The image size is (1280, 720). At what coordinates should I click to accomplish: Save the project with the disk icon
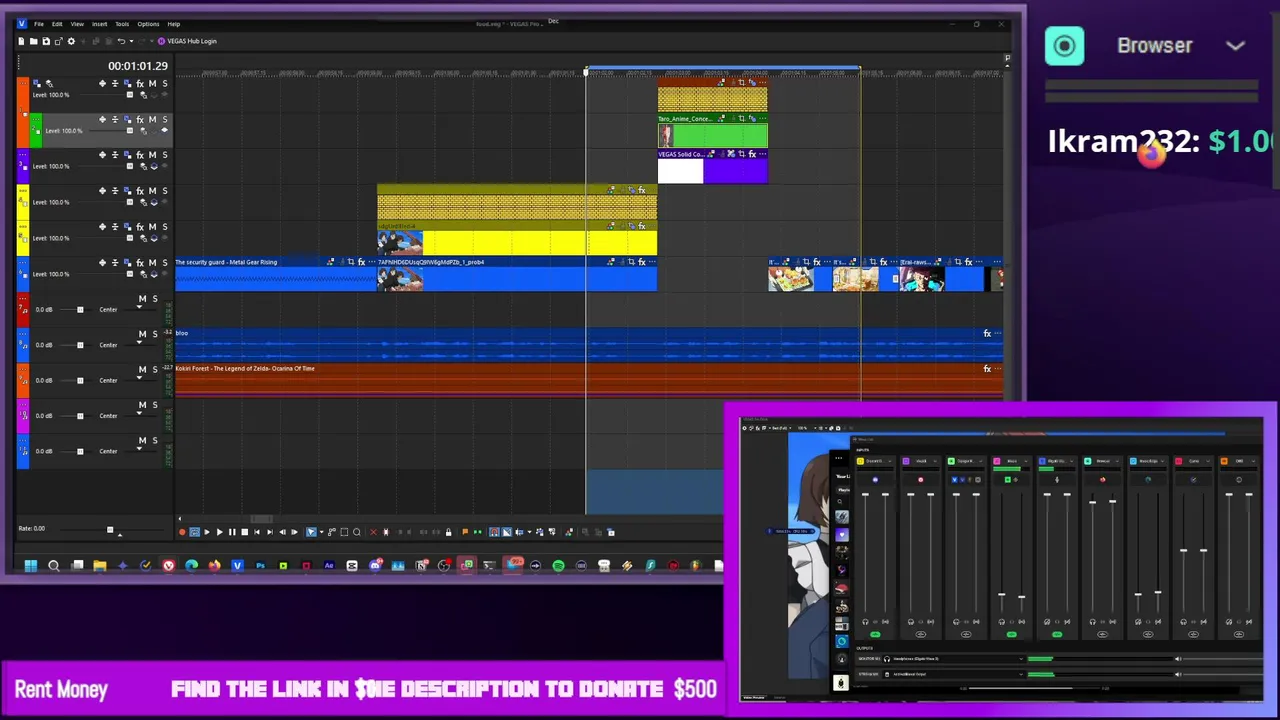[46, 41]
